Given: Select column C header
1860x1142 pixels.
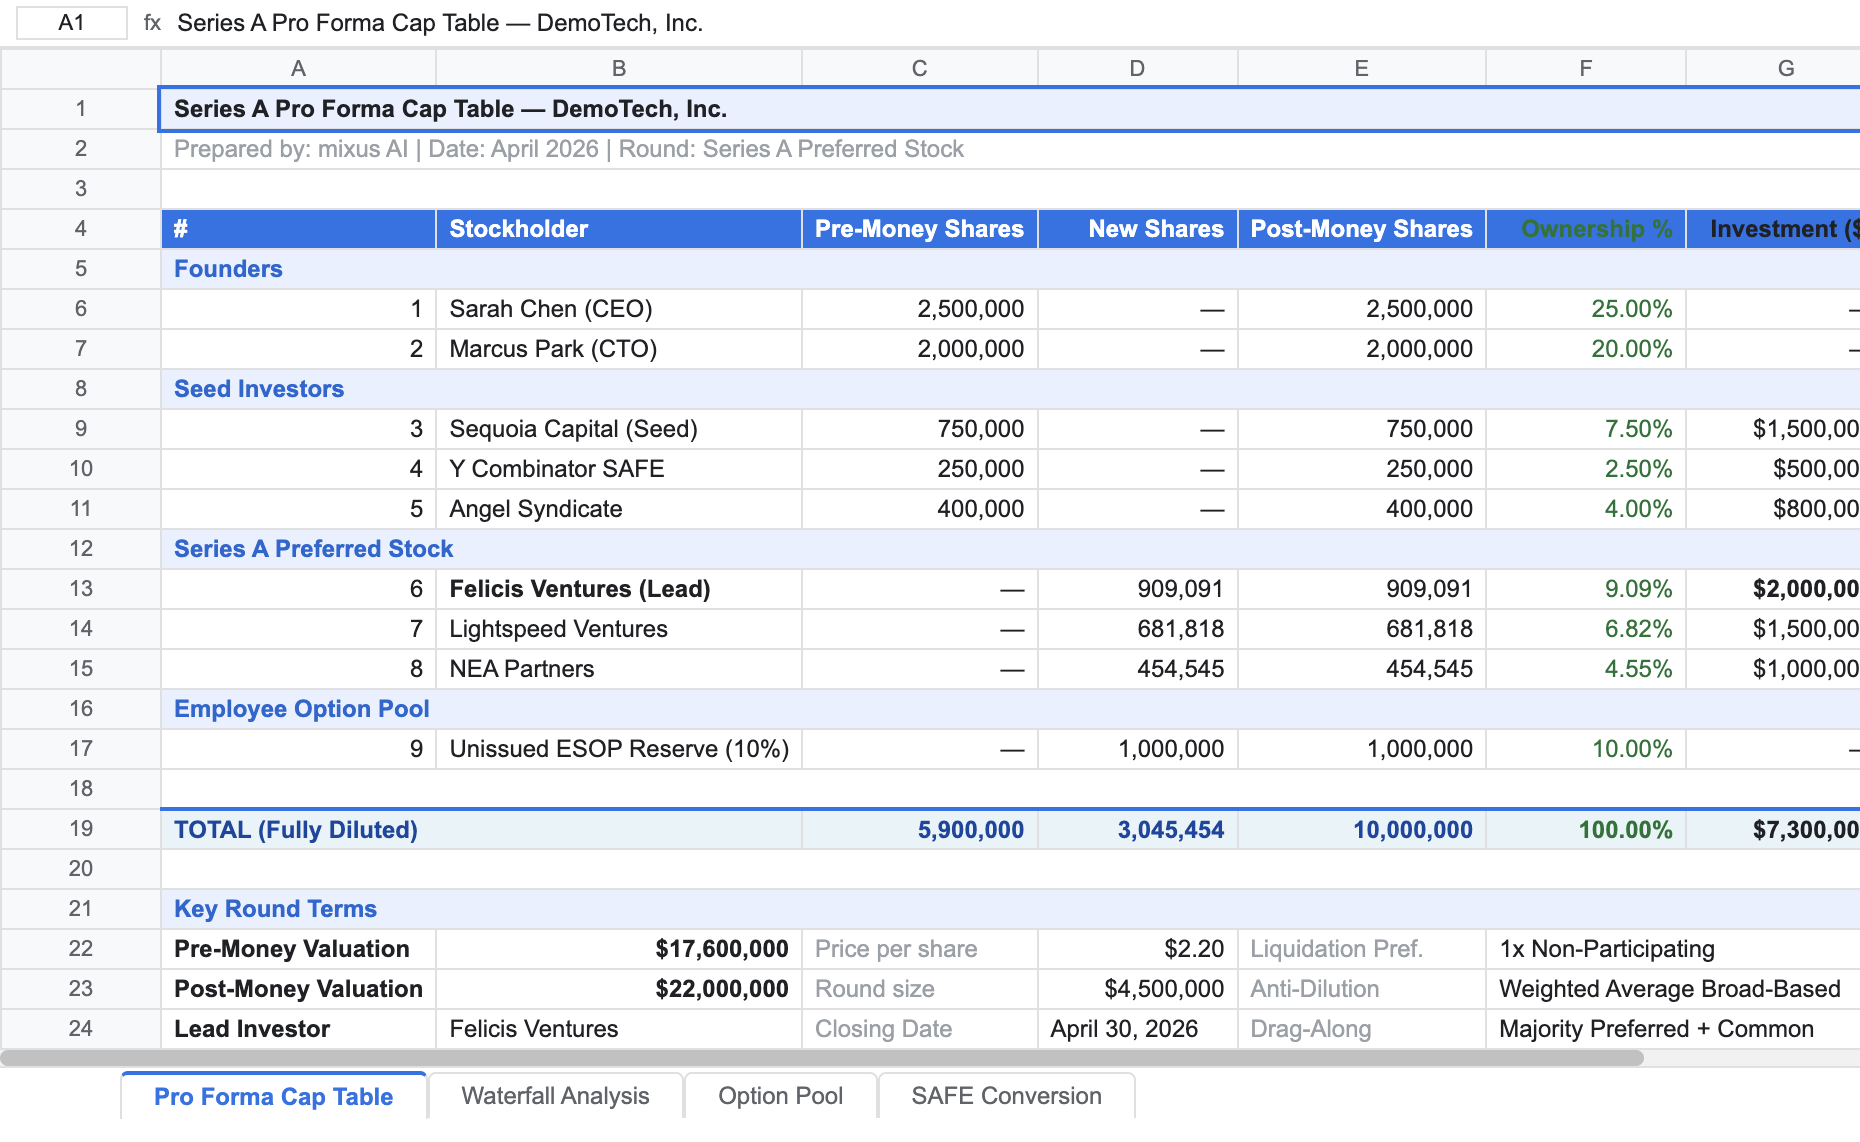Looking at the screenshot, I should click(918, 68).
